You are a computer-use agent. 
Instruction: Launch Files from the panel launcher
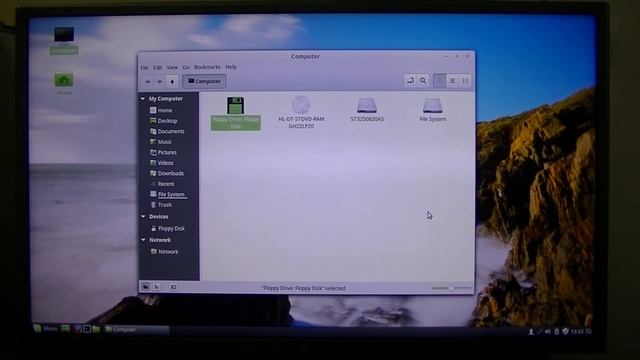(x=96, y=329)
